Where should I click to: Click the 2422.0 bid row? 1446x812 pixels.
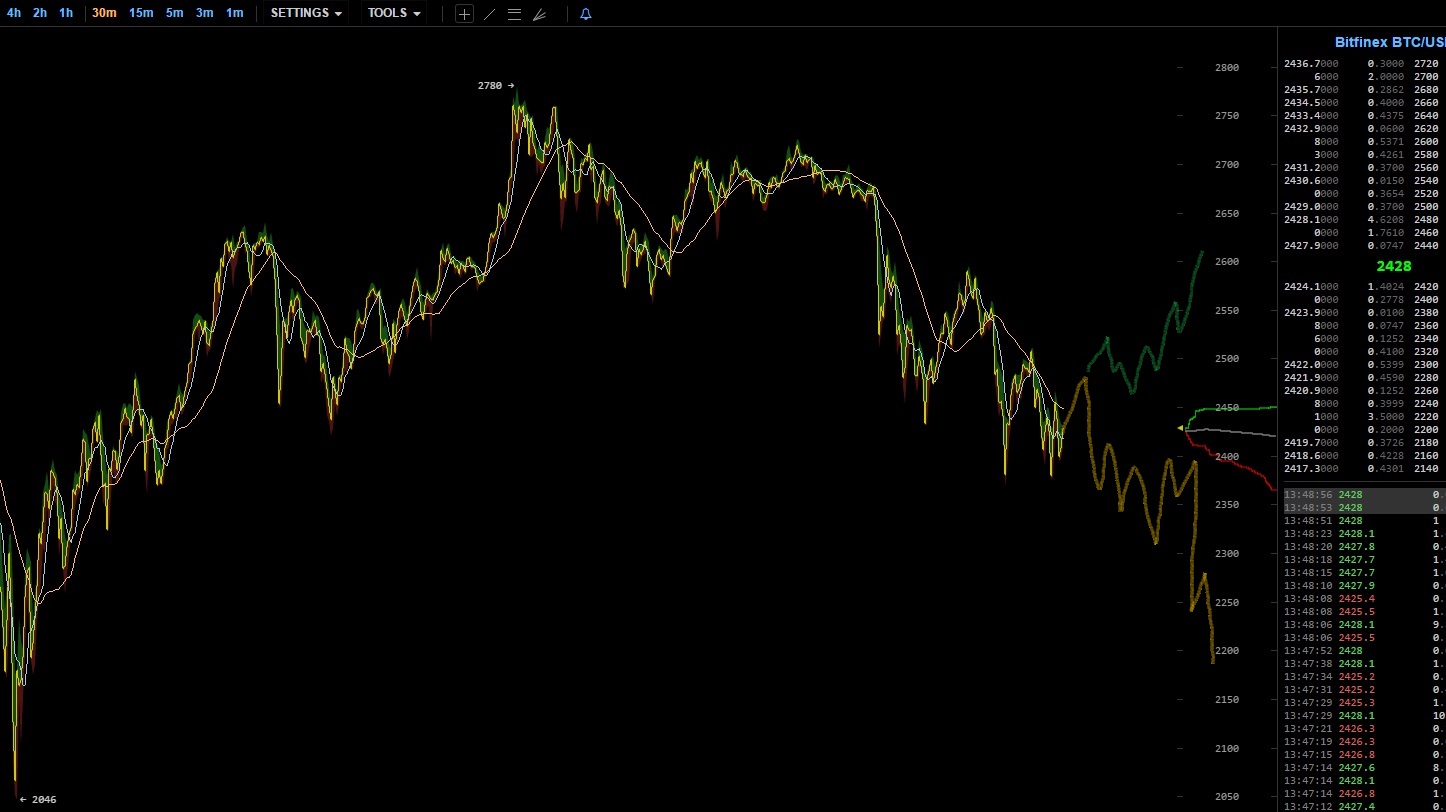tap(1362, 365)
